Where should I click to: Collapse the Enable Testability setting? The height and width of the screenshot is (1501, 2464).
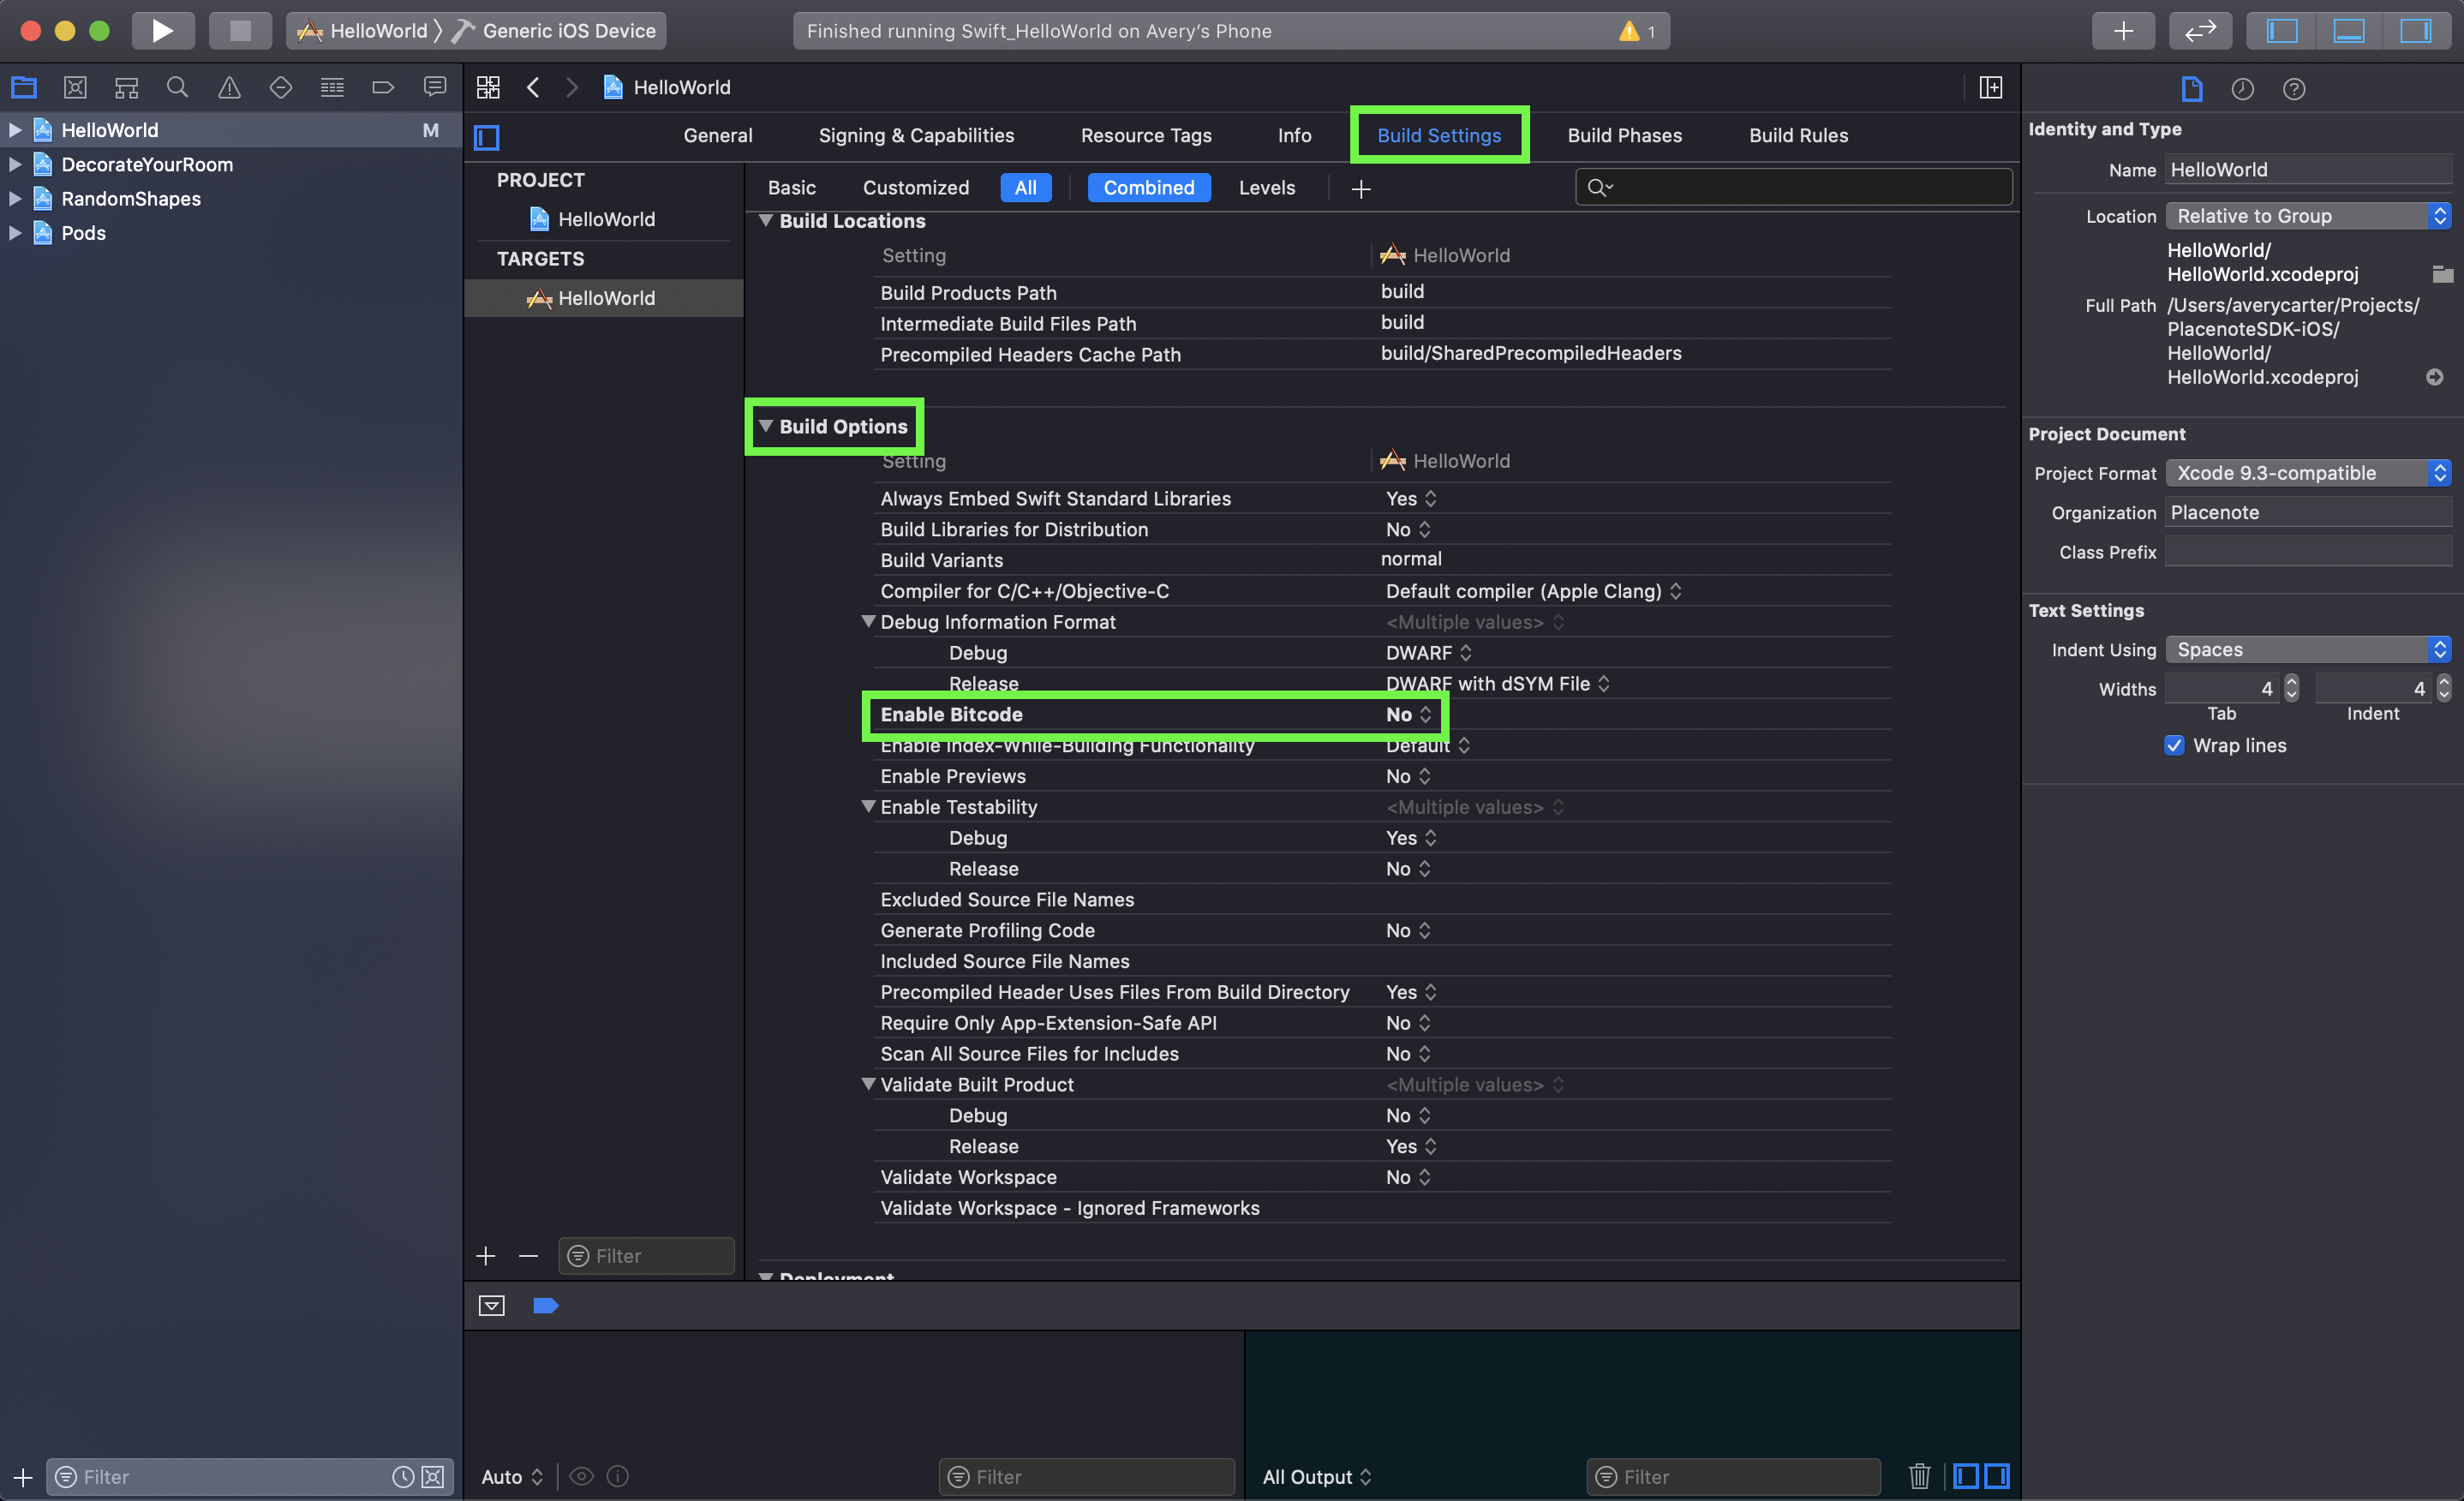[x=868, y=806]
